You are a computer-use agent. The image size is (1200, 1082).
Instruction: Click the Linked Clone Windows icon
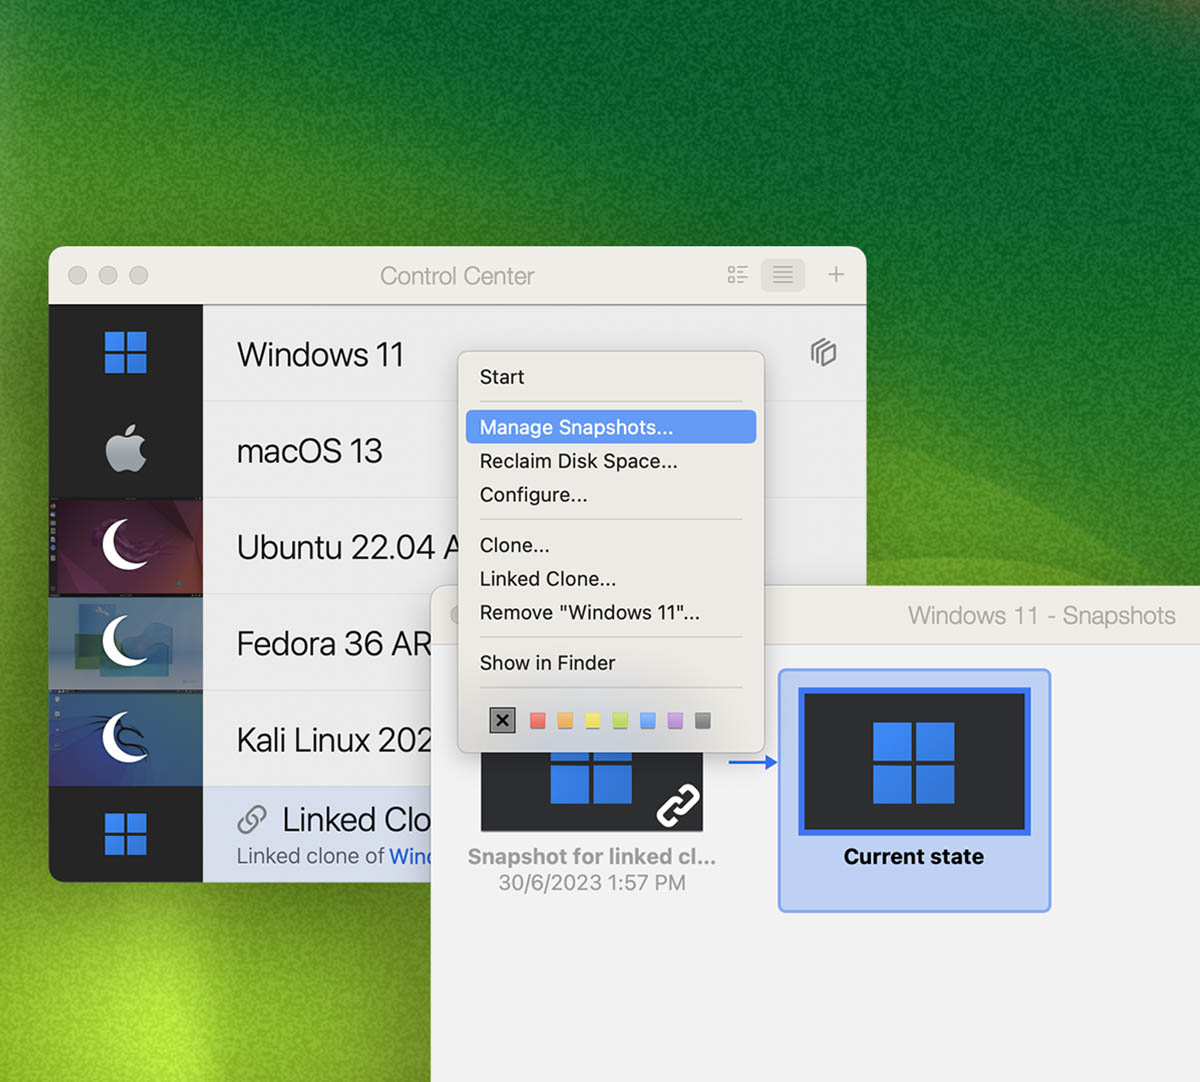126,834
